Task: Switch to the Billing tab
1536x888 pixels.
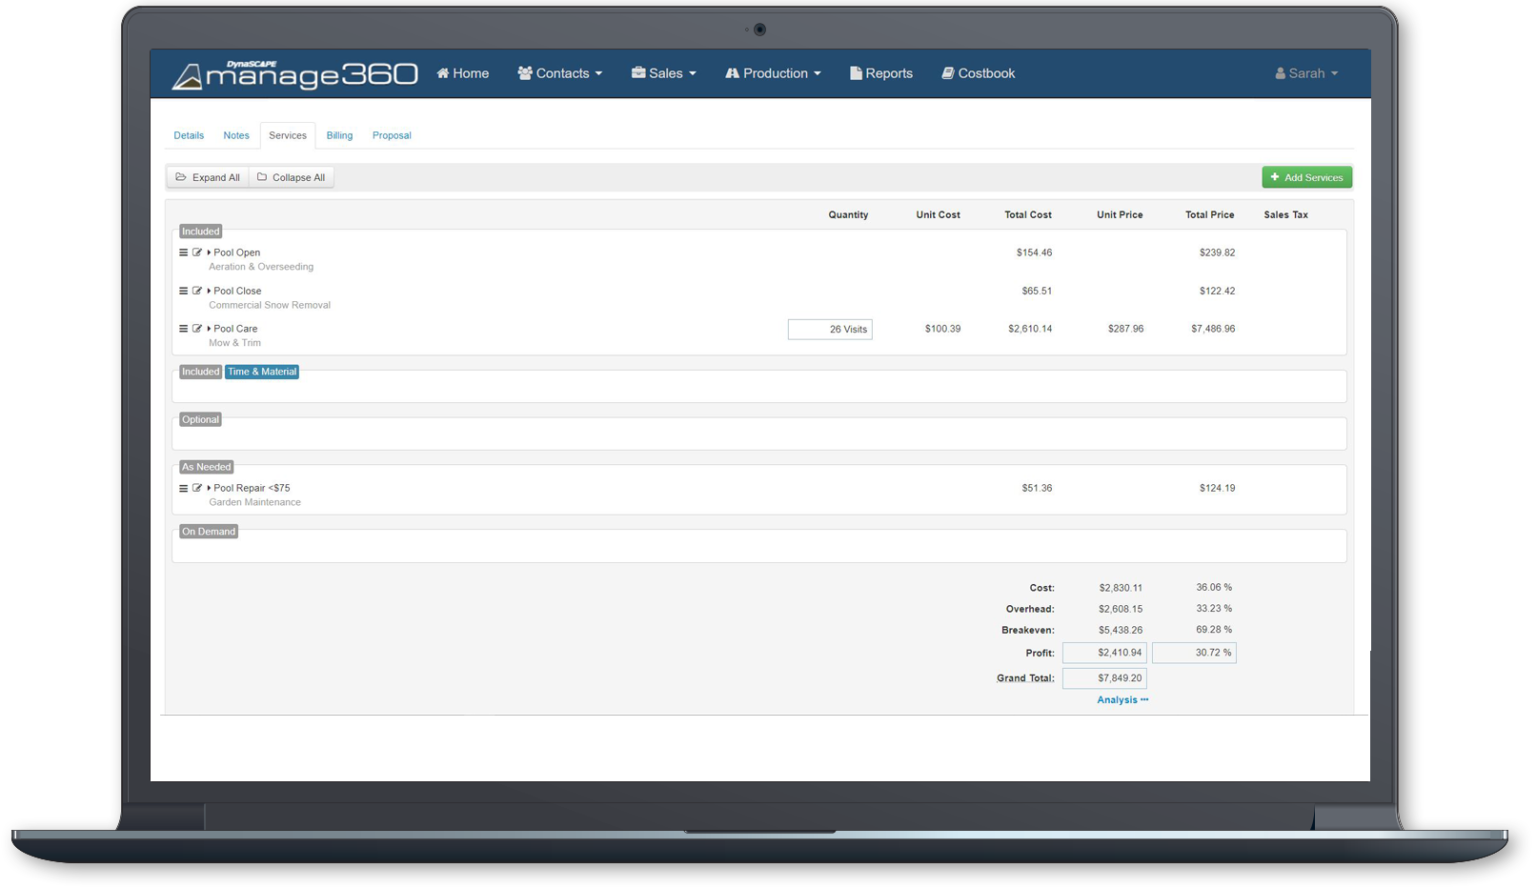Action: point(339,136)
